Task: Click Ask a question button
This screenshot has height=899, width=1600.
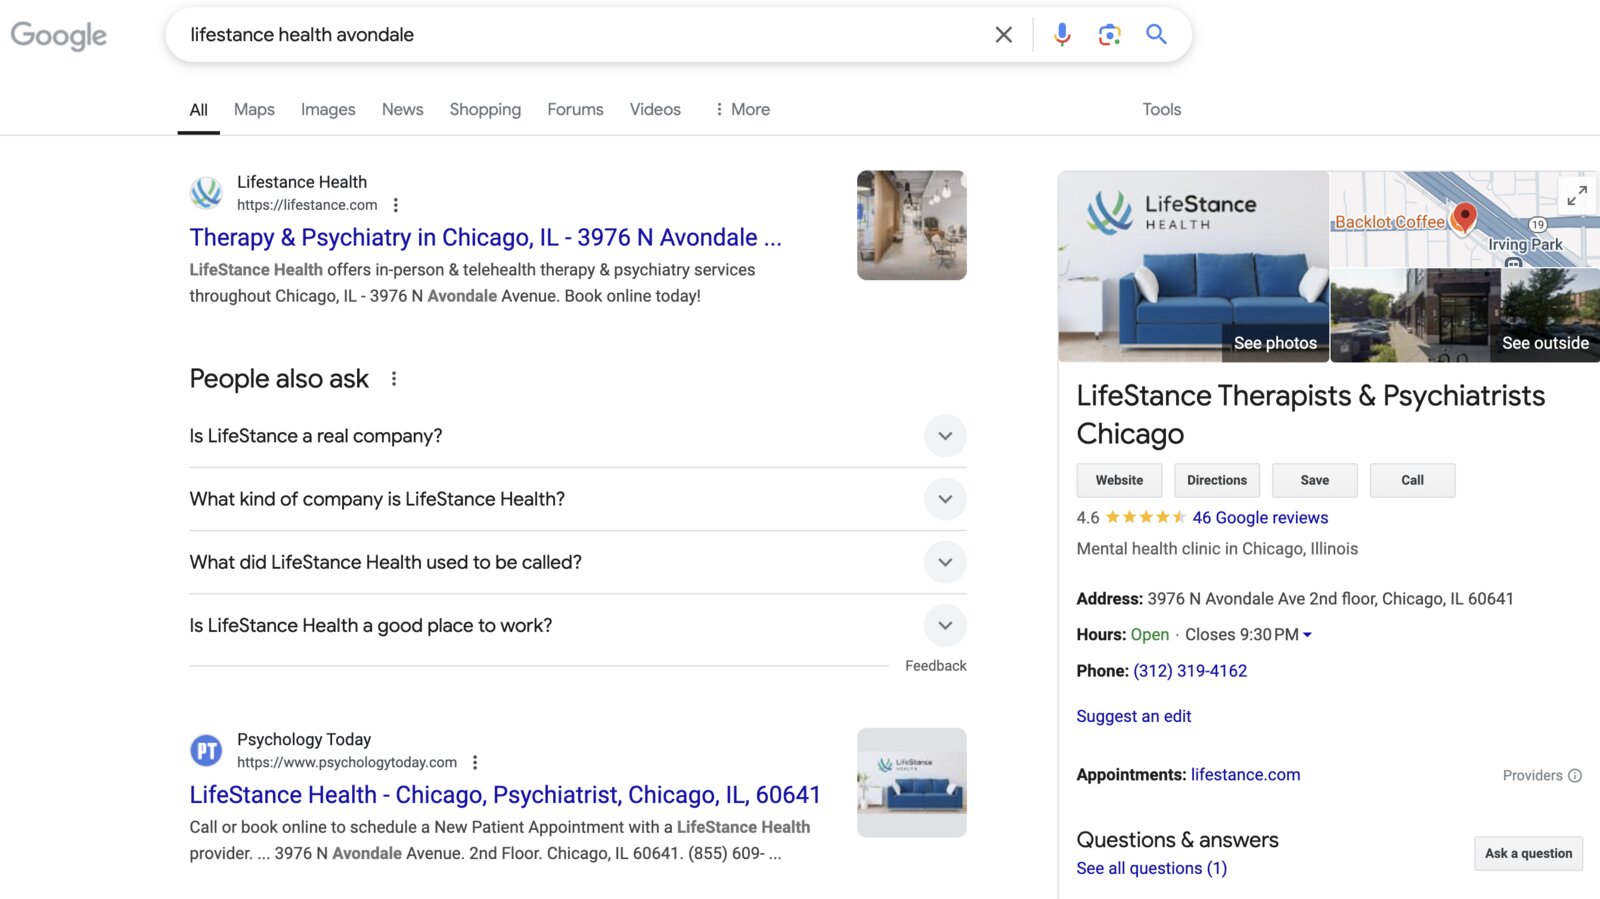Action: pos(1528,854)
